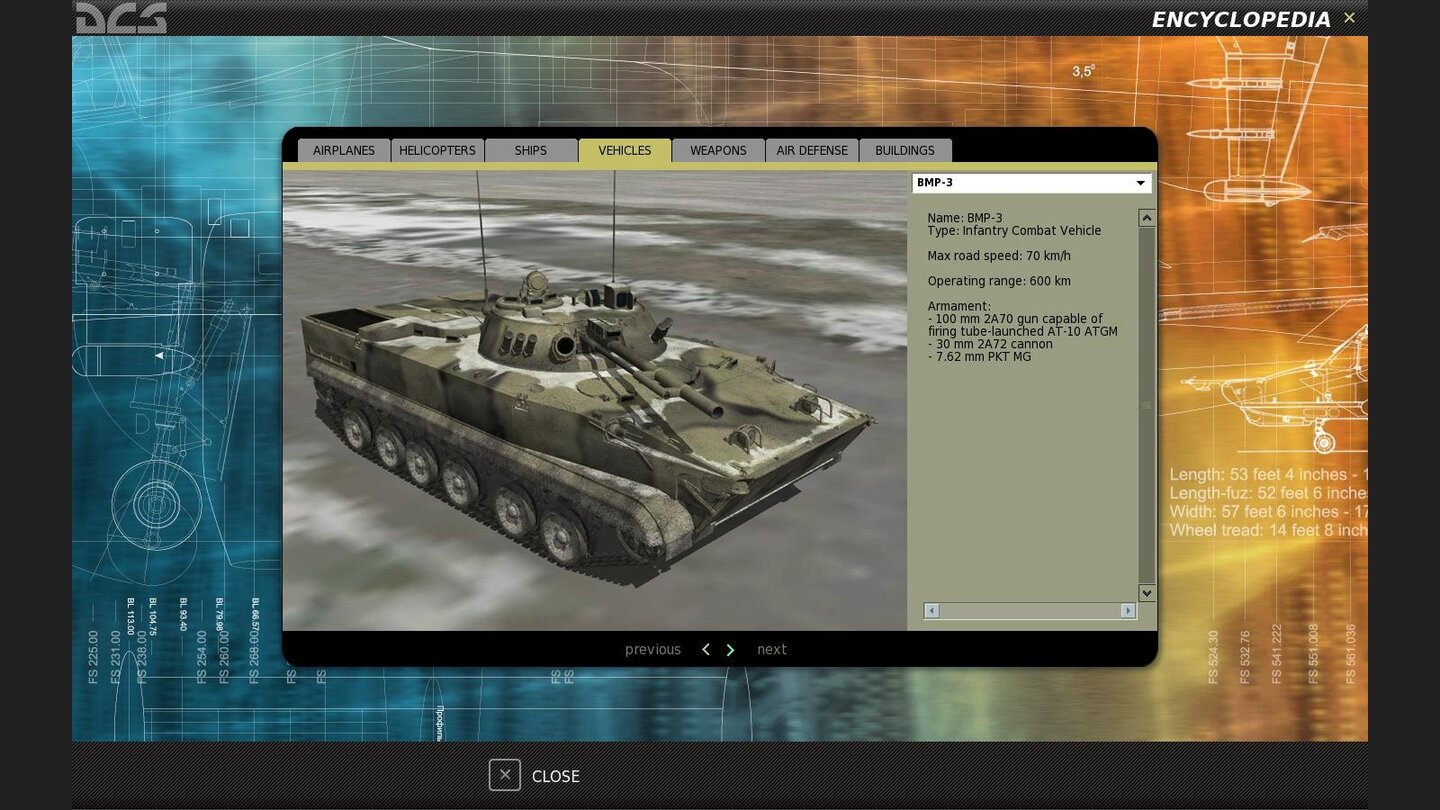
Task: Click the VEHICLES tab
Action: pos(625,150)
